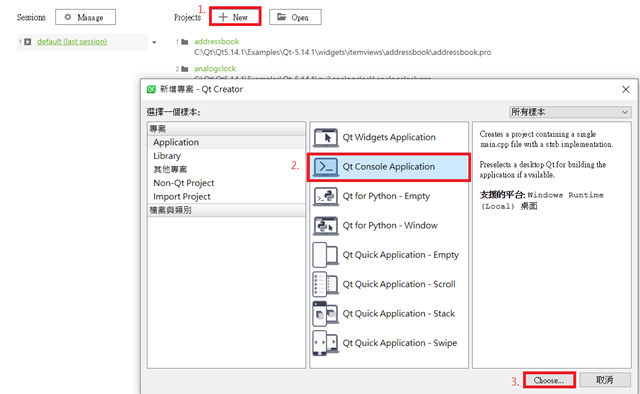Viewport: 640px width, 394px height.
Task: Click the folder icon beside addressbook
Action: (185, 42)
